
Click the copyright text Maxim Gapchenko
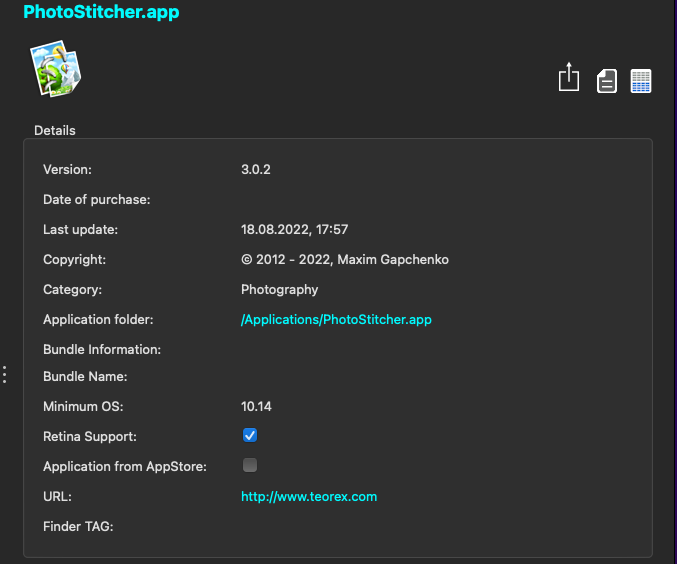tap(393, 260)
